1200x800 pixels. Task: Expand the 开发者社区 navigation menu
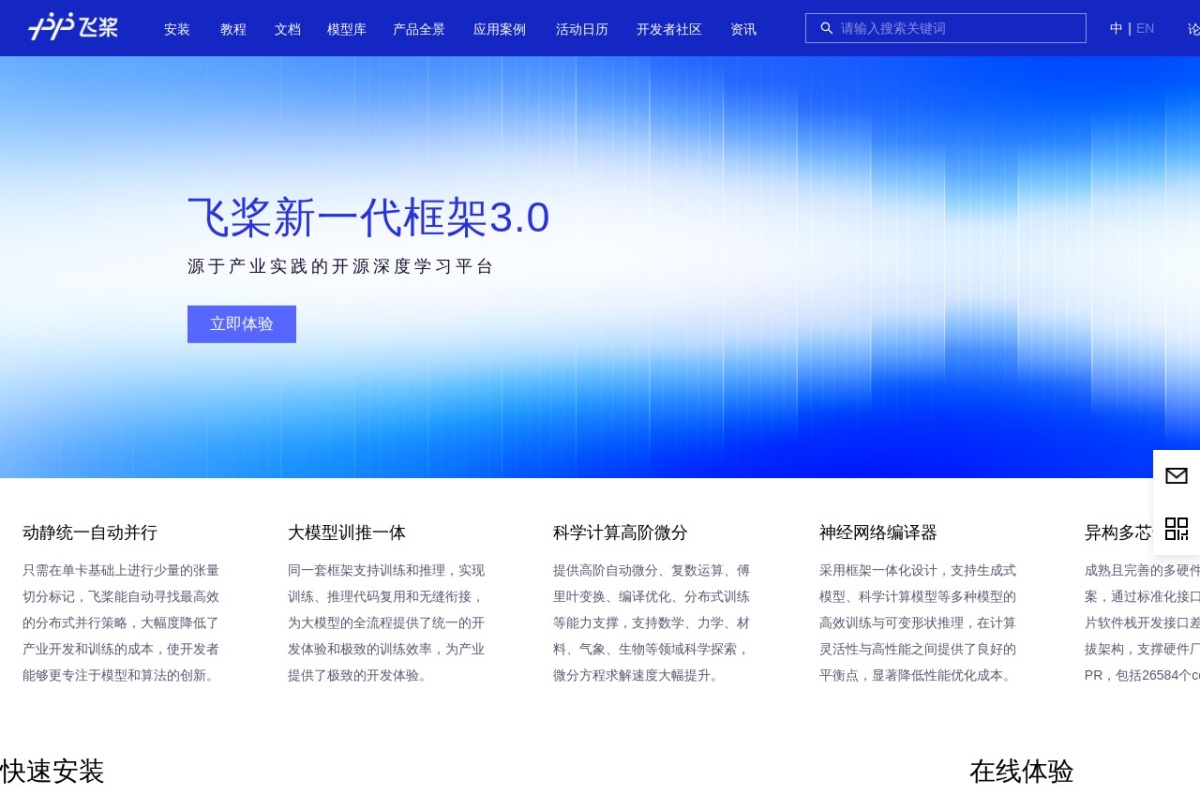pos(669,29)
